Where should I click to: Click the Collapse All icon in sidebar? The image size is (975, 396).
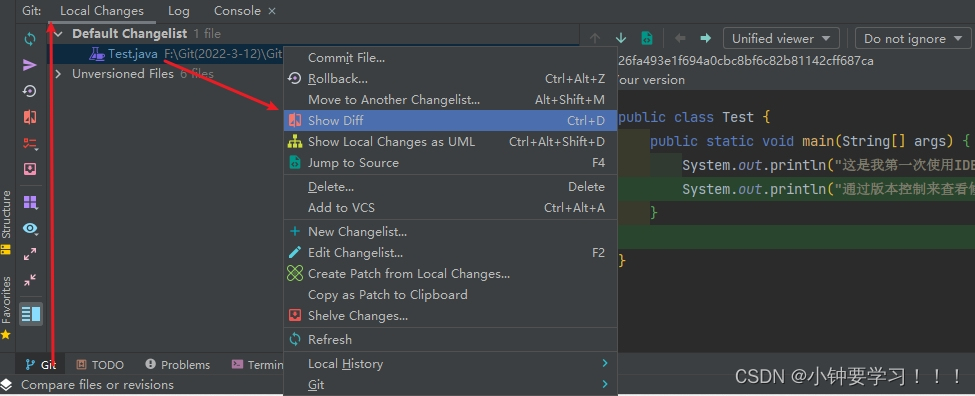coord(30,280)
